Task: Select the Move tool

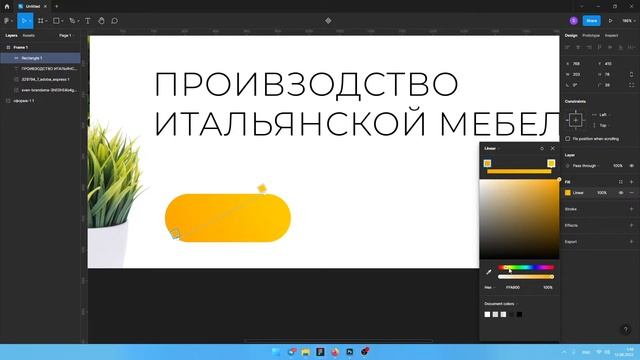Action: point(24,21)
